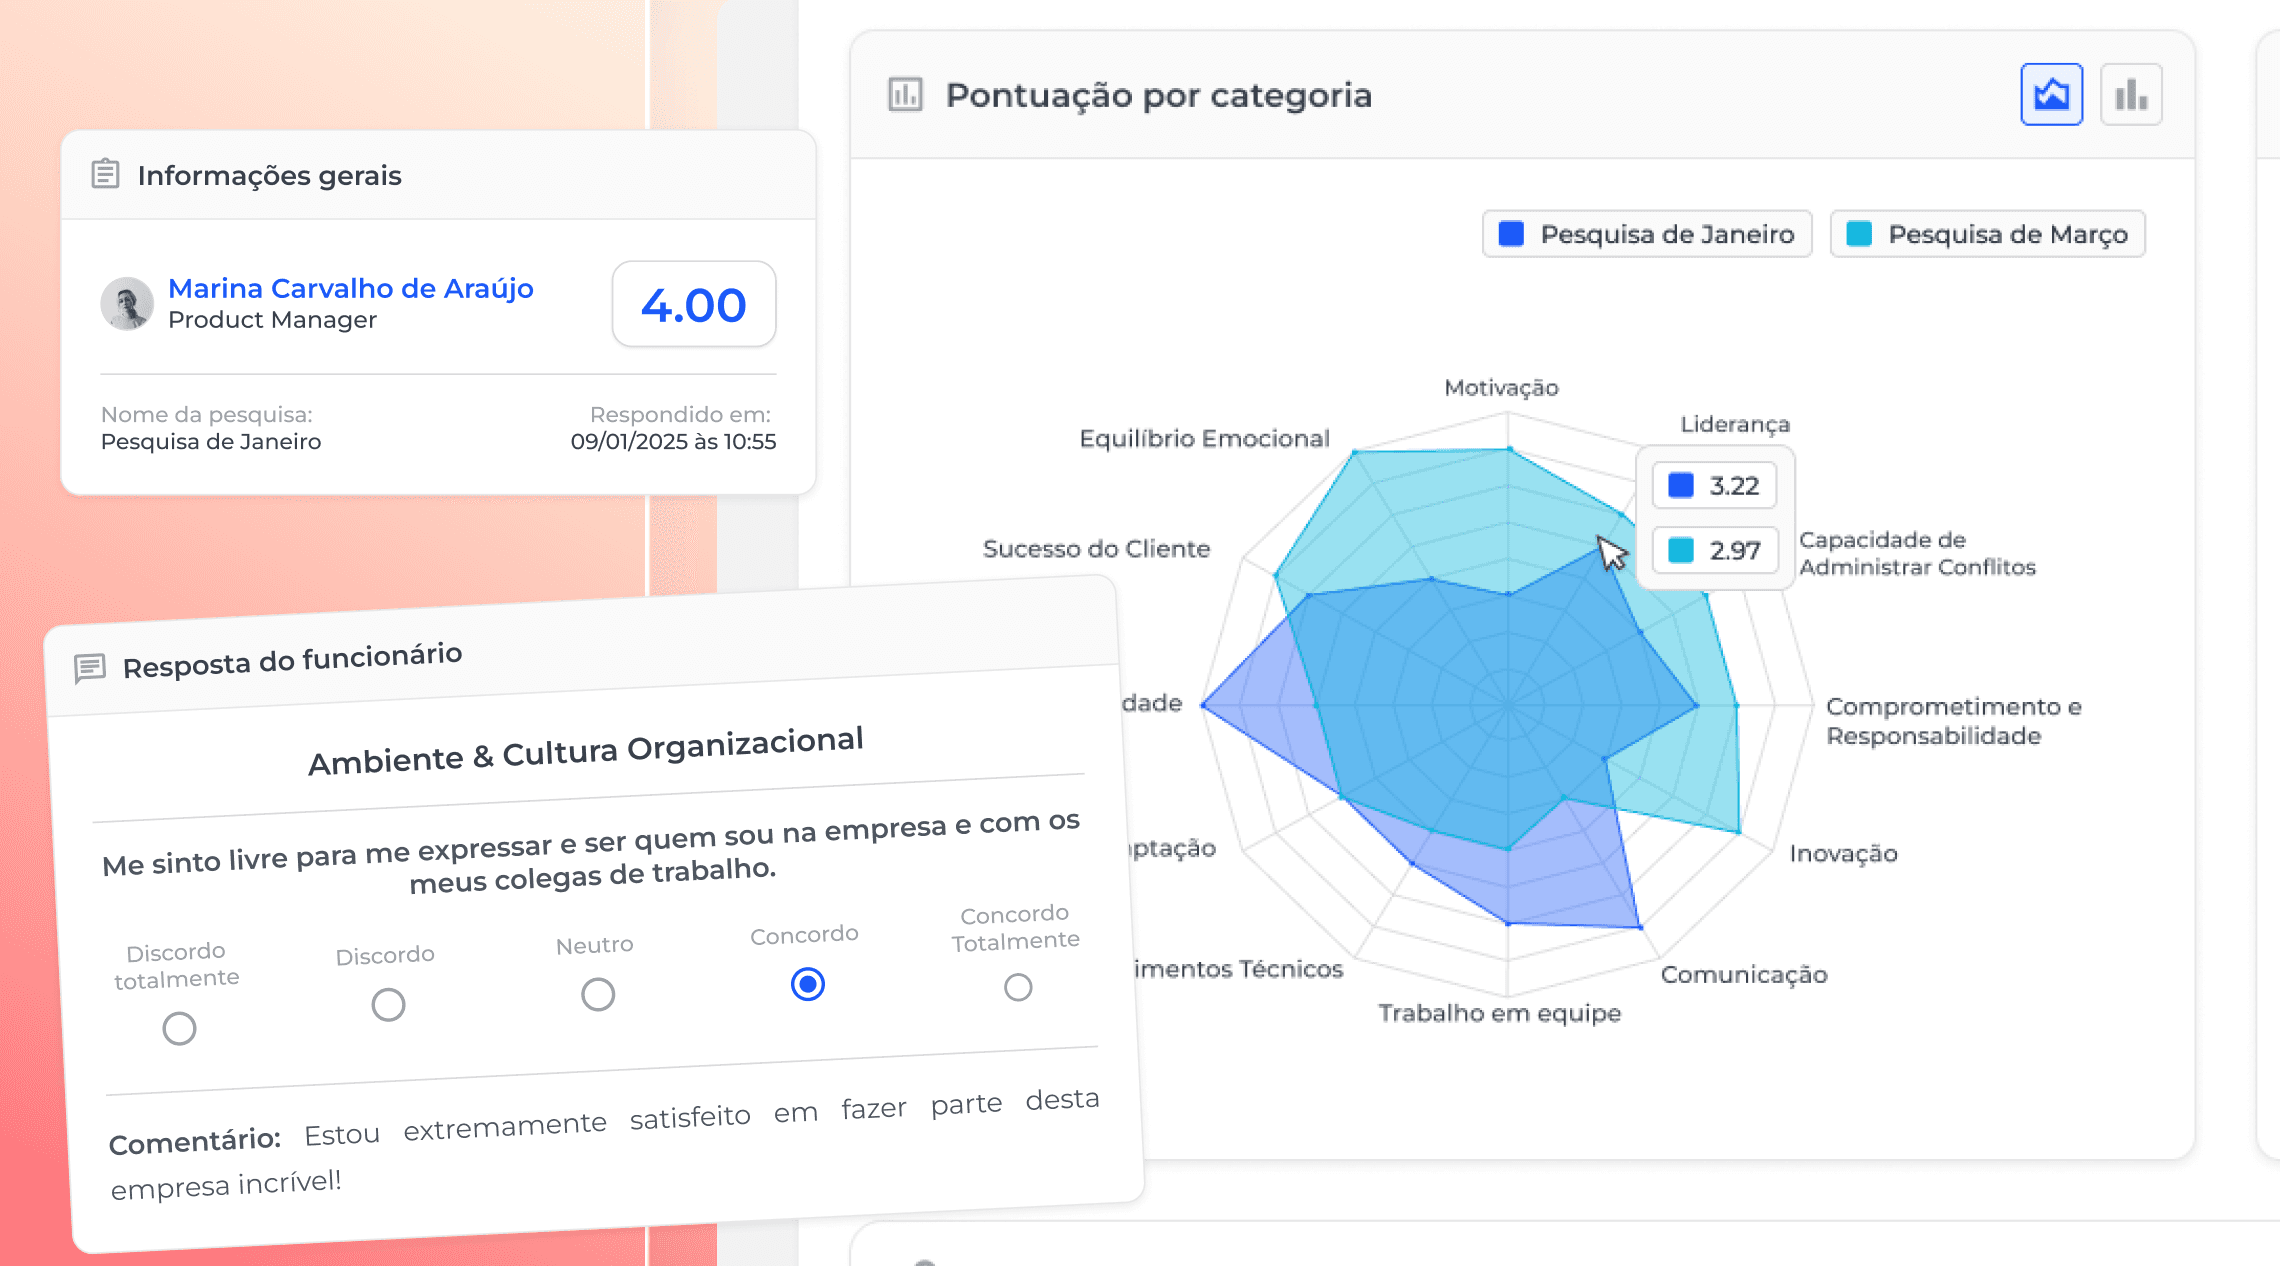Toggle the Pesquisa de Março legend series
The width and height of the screenshot is (2280, 1266).
pyautogui.click(x=1987, y=234)
